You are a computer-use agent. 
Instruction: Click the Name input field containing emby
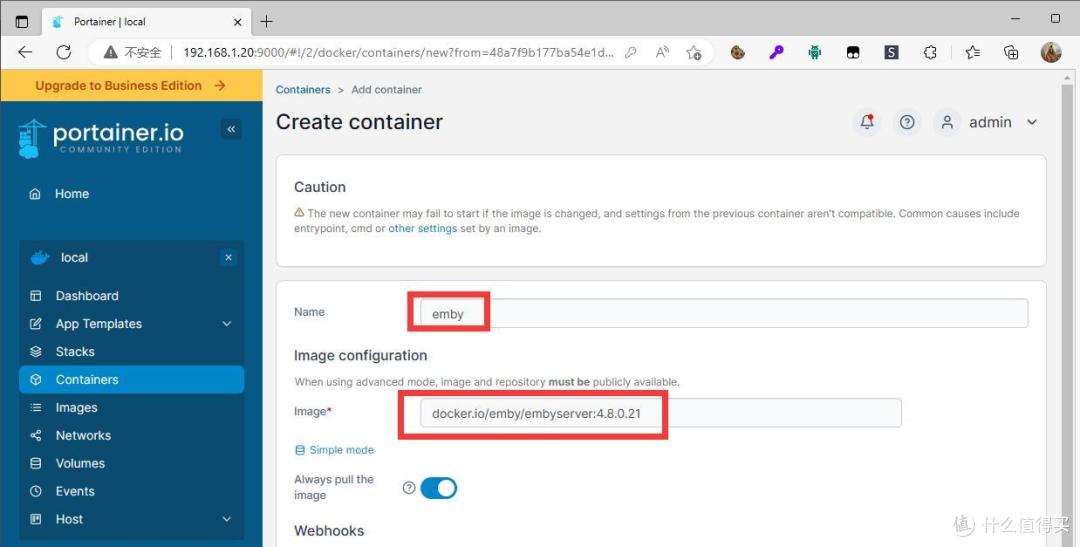pyautogui.click(x=724, y=313)
